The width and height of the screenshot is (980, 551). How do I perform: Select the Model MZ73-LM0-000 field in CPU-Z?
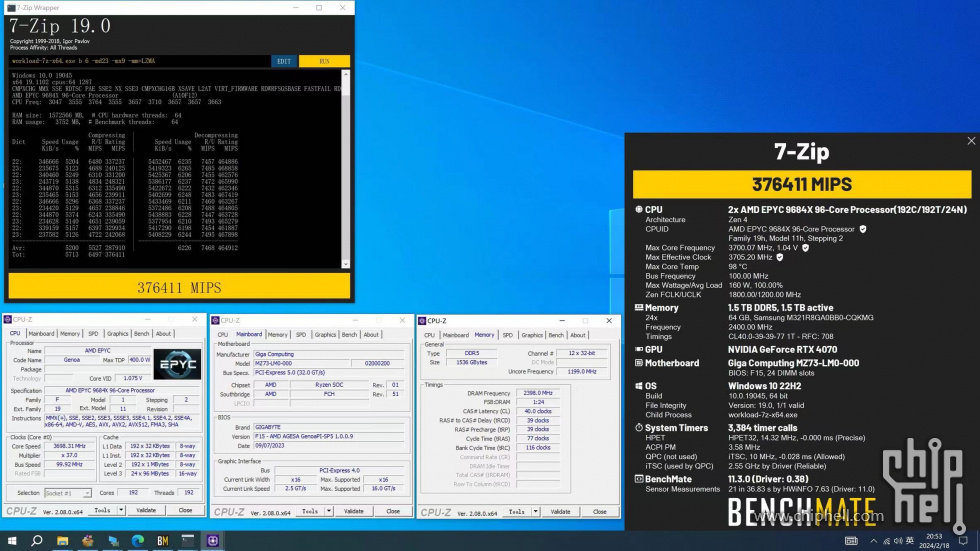click(x=301, y=363)
